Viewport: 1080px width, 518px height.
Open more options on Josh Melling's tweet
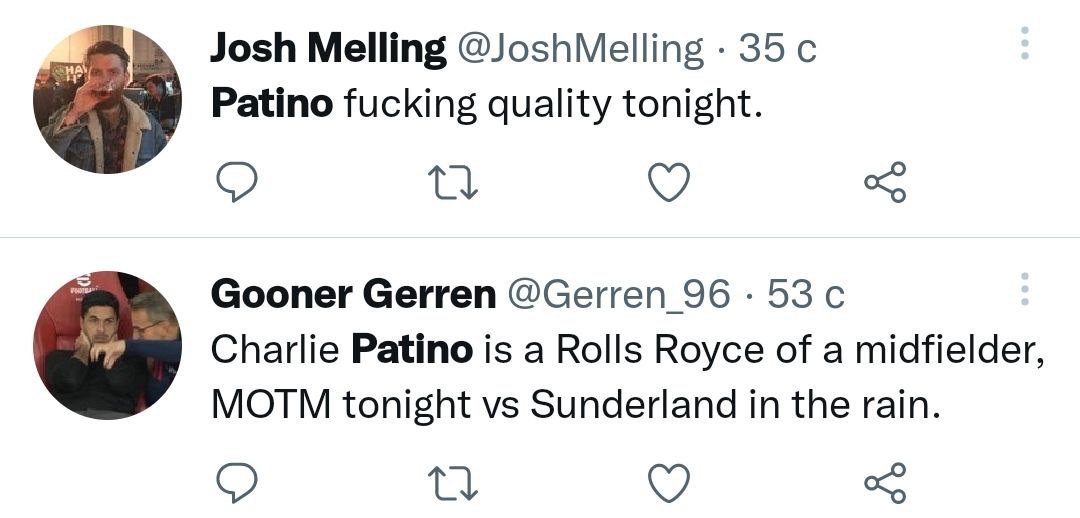pos(1023,42)
